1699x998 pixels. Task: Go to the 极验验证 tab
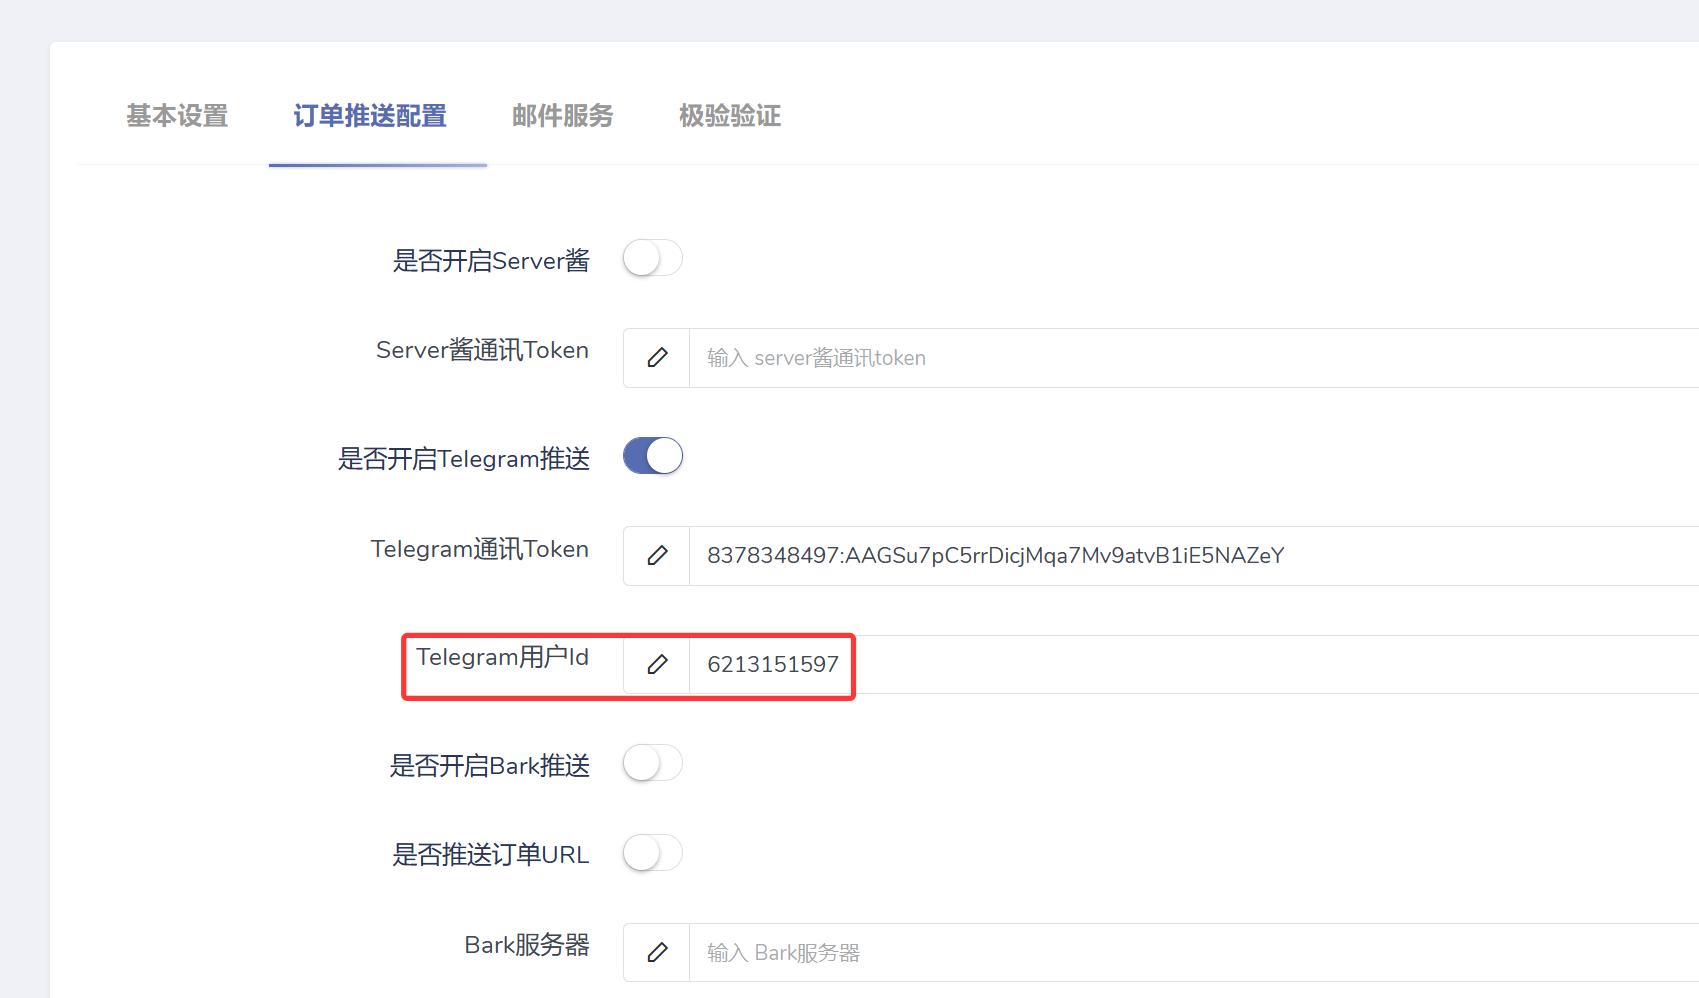click(730, 116)
